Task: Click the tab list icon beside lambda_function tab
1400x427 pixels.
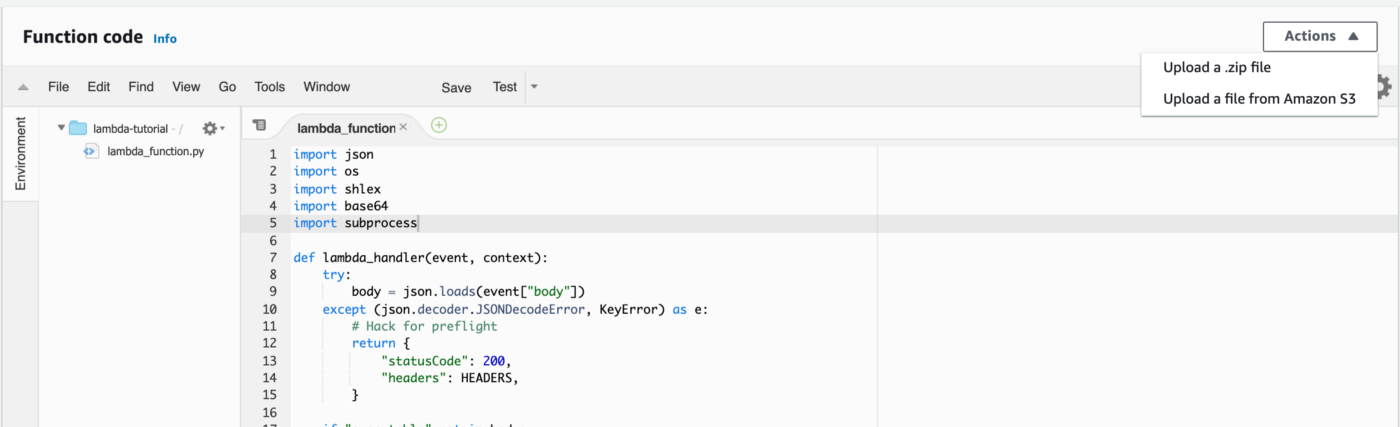Action: 260,125
